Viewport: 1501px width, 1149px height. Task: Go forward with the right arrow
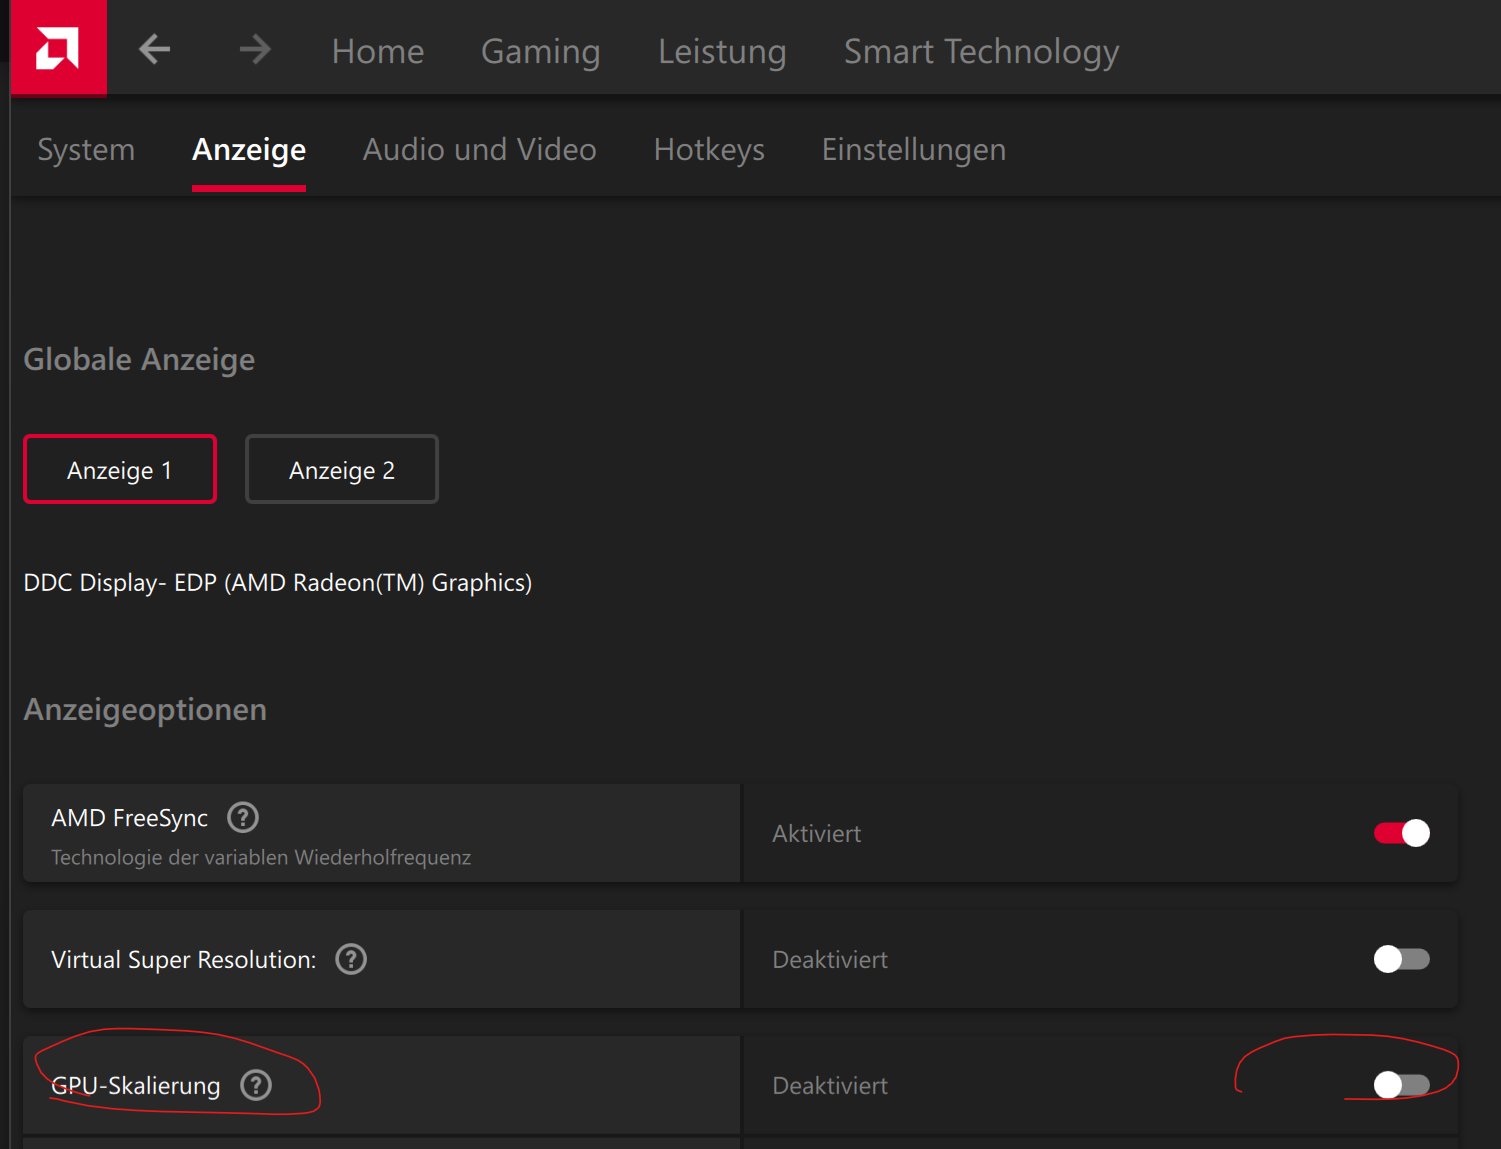coord(255,49)
